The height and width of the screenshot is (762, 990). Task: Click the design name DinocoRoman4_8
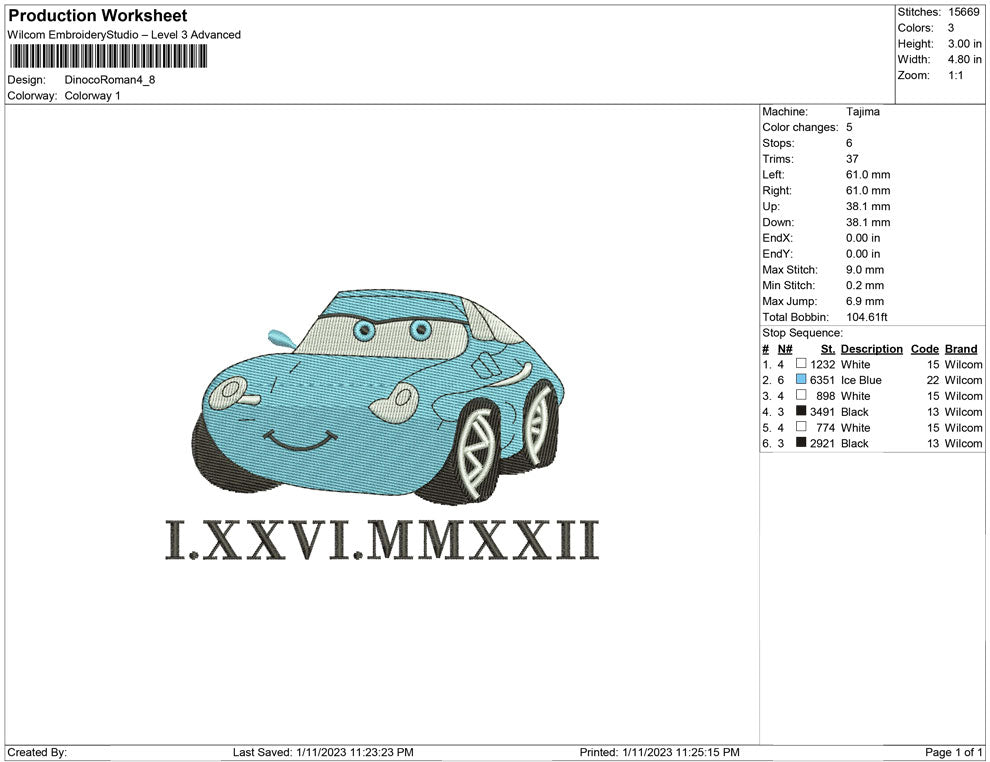pos(110,80)
